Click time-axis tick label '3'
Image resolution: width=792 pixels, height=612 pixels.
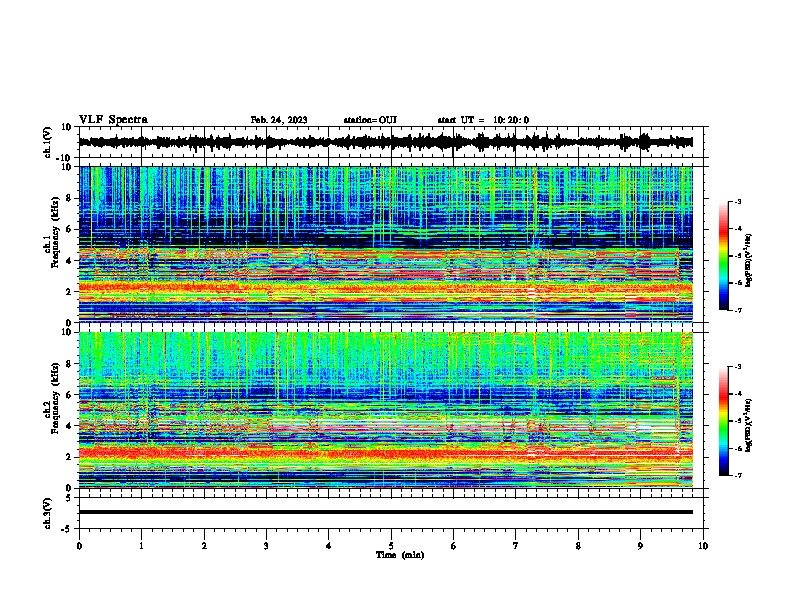point(266,546)
